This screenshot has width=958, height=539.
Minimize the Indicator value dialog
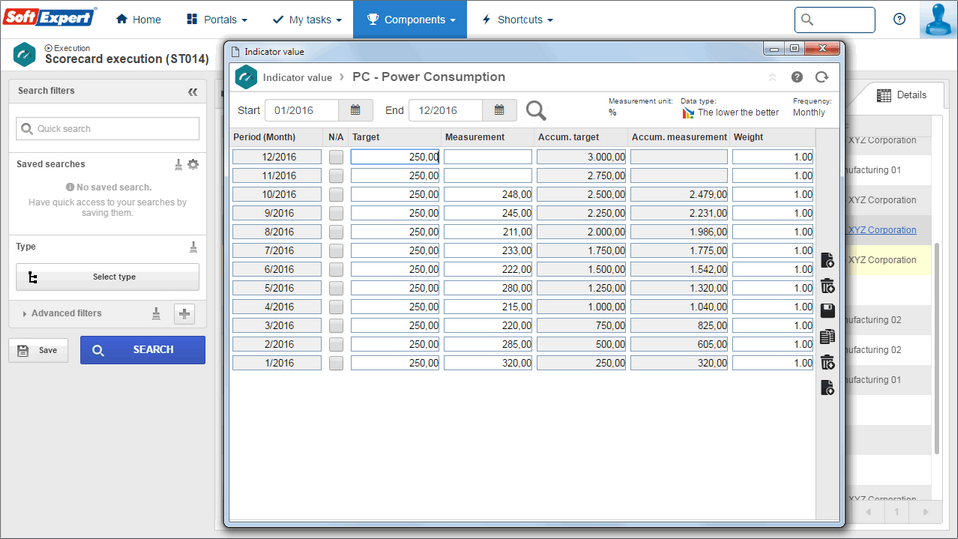pyautogui.click(x=773, y=49)
